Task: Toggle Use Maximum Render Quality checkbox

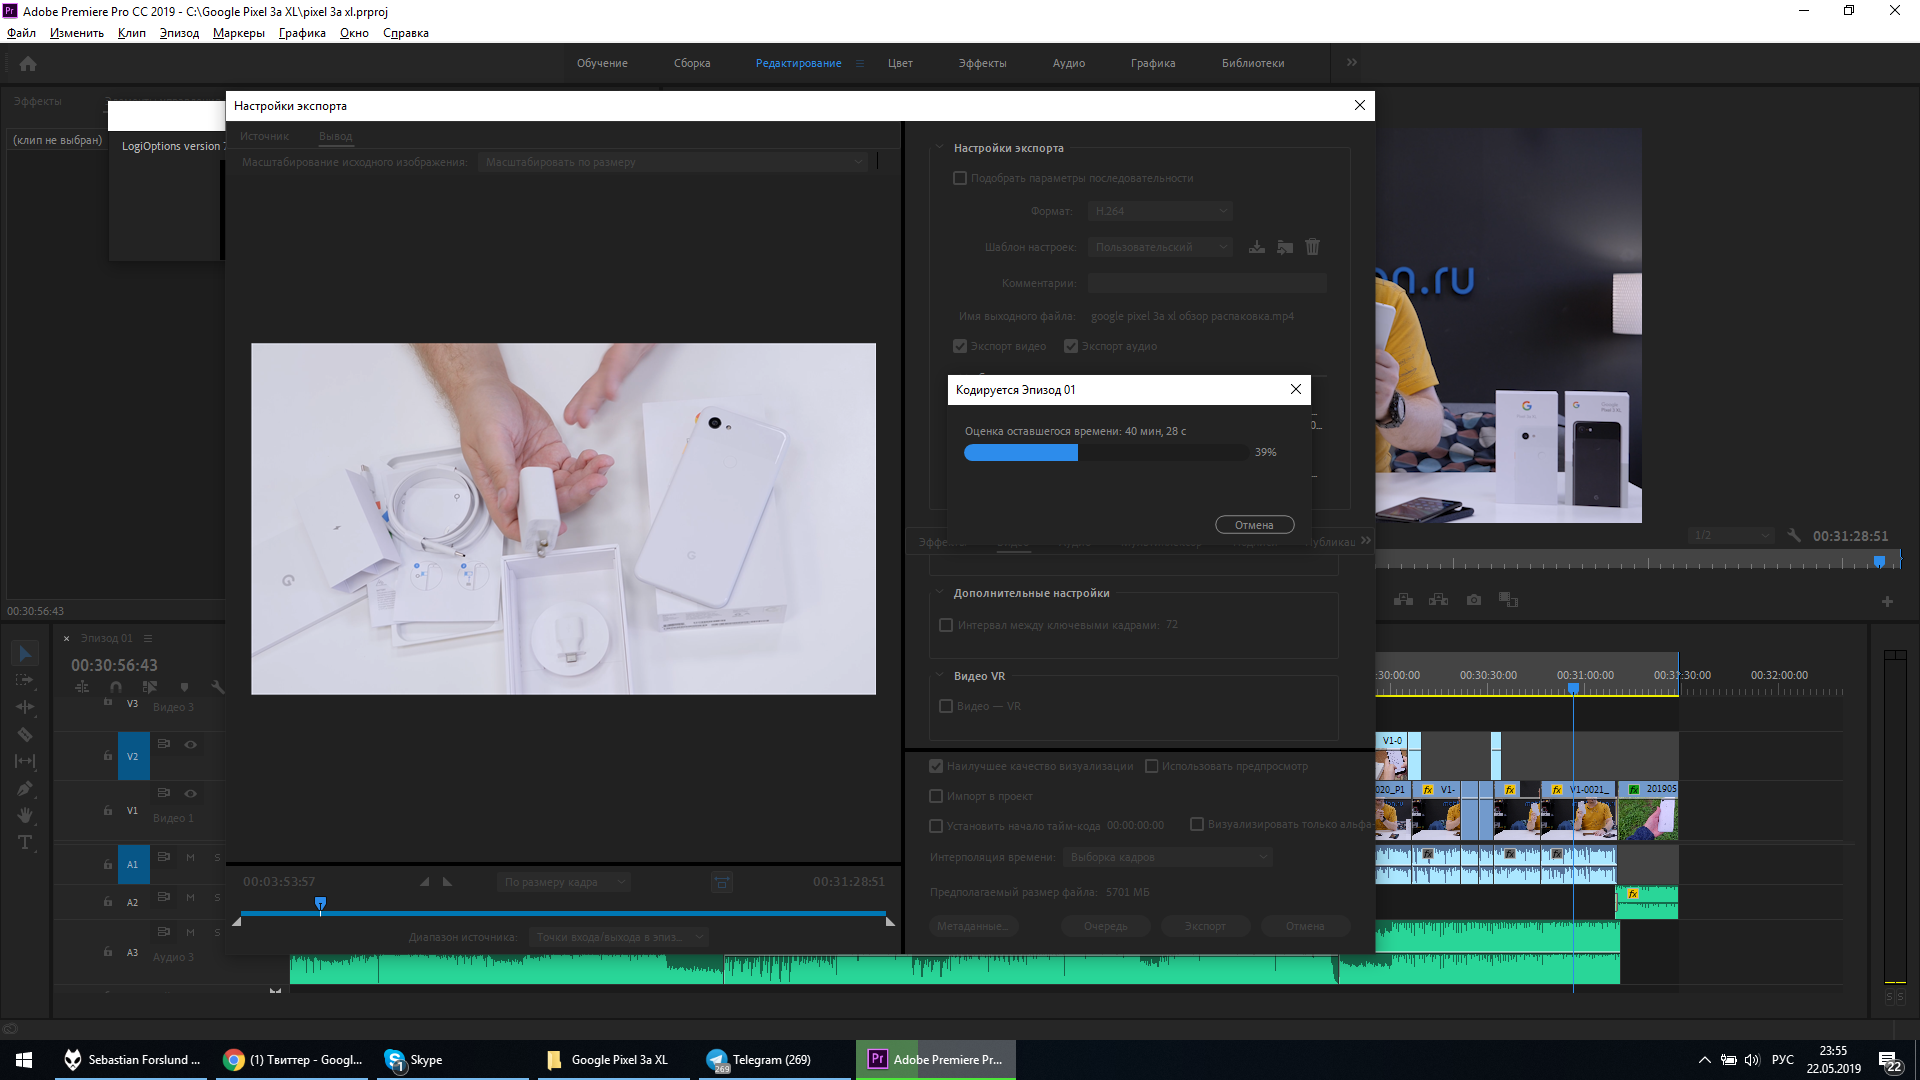Action: click(936, 766)
